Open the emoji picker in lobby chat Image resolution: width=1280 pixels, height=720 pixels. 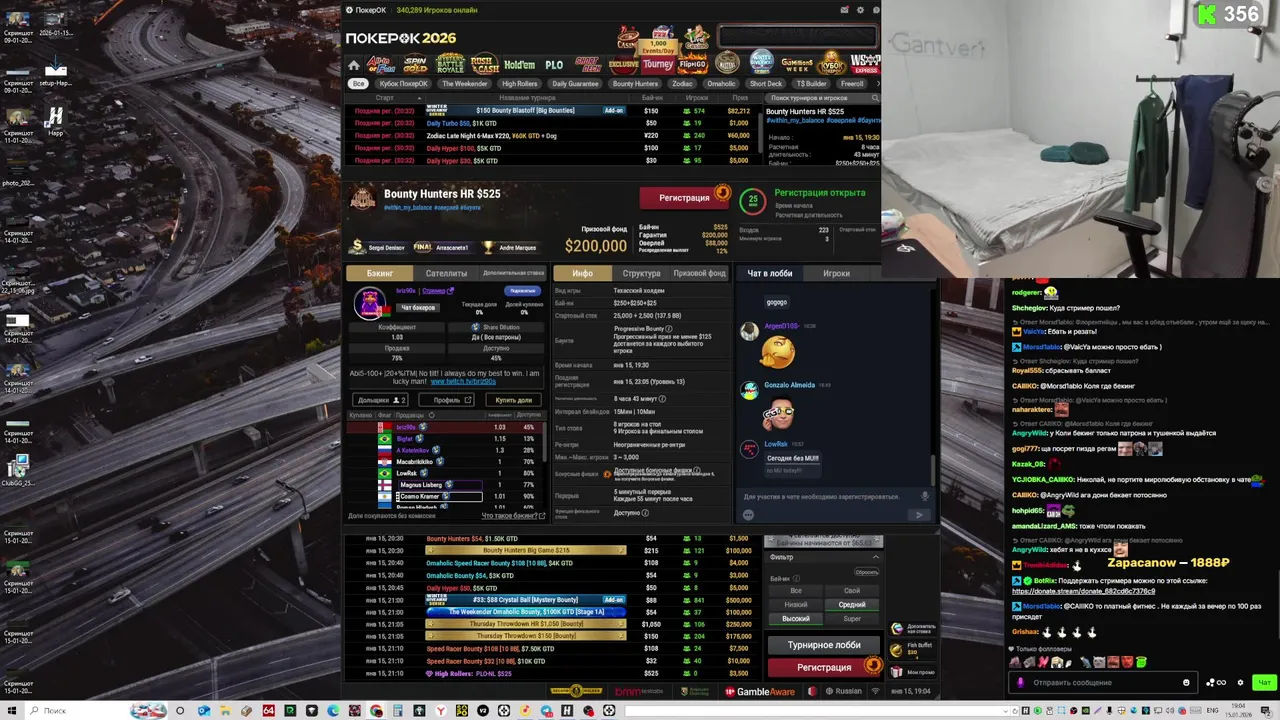[748, 515]
